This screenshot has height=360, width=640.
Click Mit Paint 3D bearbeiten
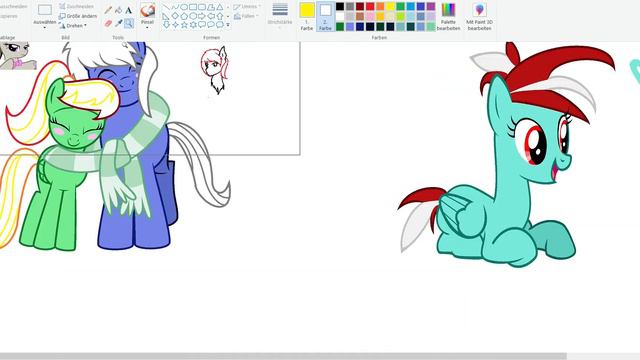[x=480, y=16]
